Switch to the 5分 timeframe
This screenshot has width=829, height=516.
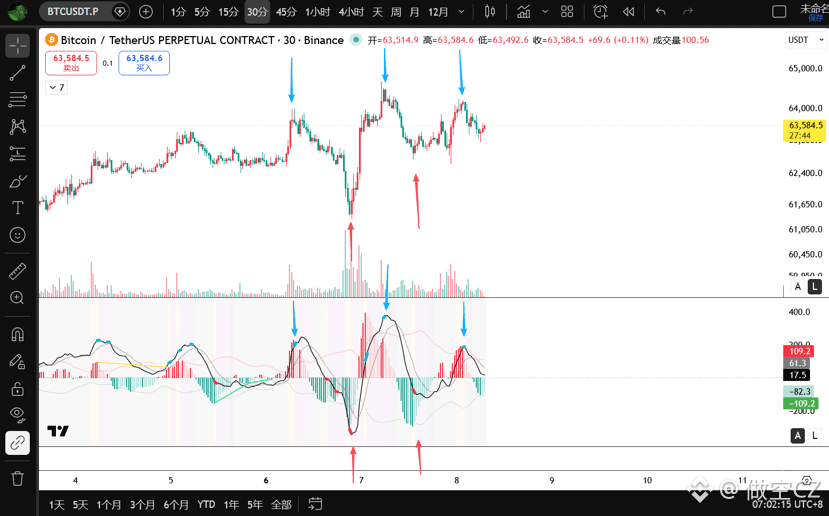point(201,12)
